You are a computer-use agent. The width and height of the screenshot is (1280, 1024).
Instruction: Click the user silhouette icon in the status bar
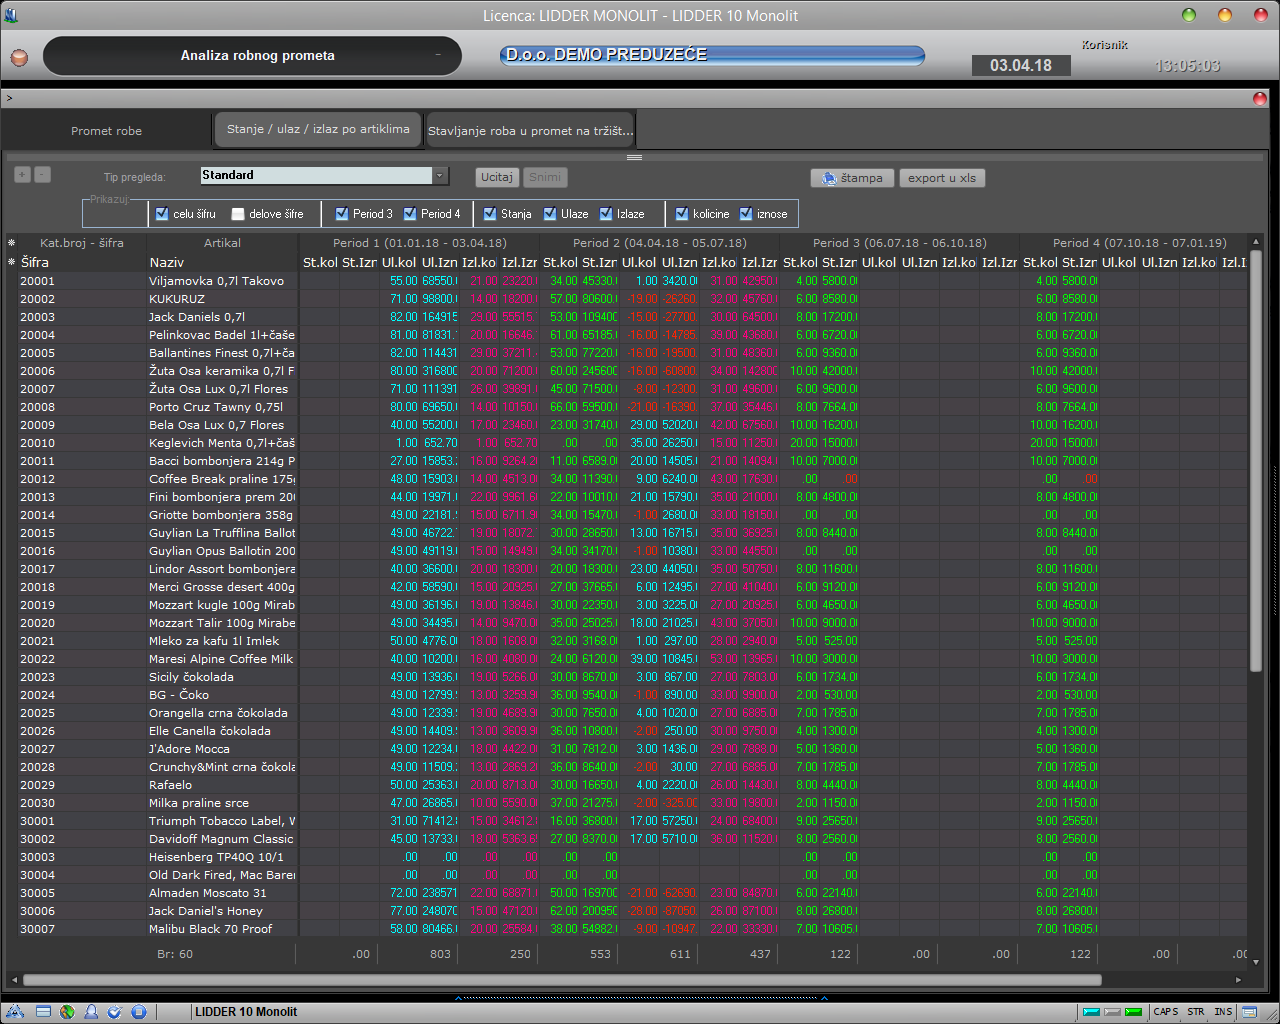91,1011
